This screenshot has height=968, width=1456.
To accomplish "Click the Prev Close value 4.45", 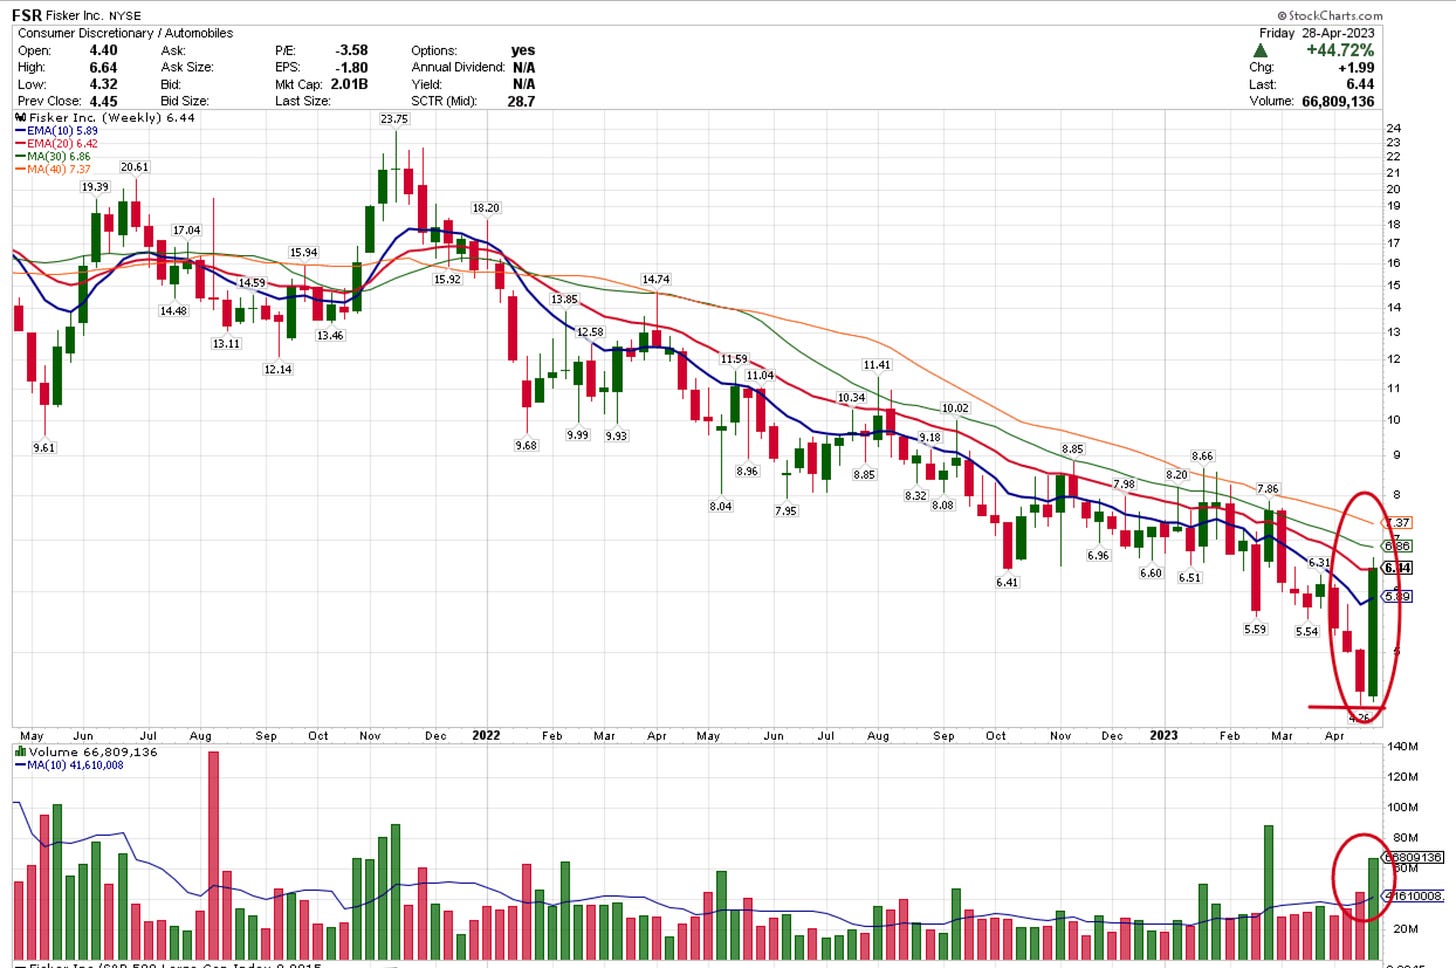I will 103,101.
